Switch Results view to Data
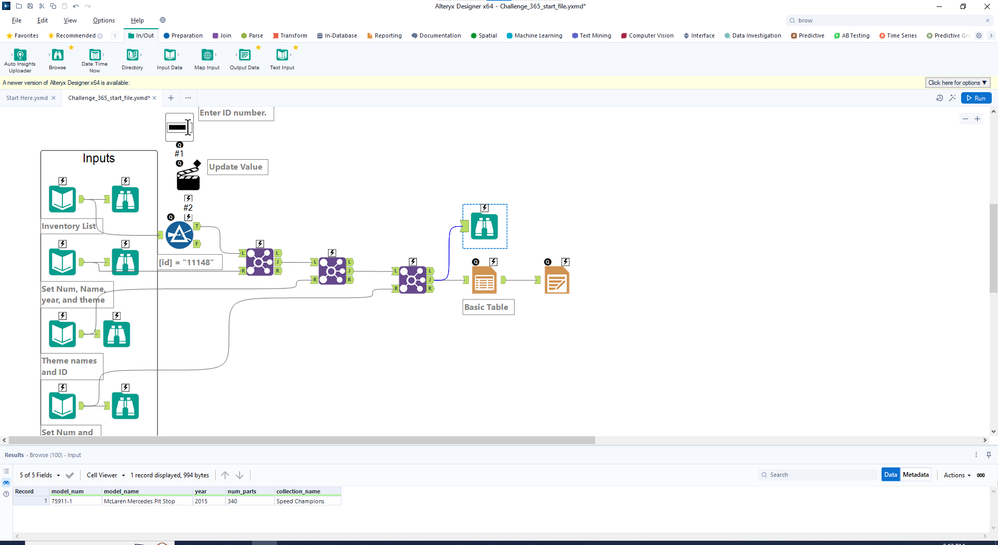 click(890, 474)
